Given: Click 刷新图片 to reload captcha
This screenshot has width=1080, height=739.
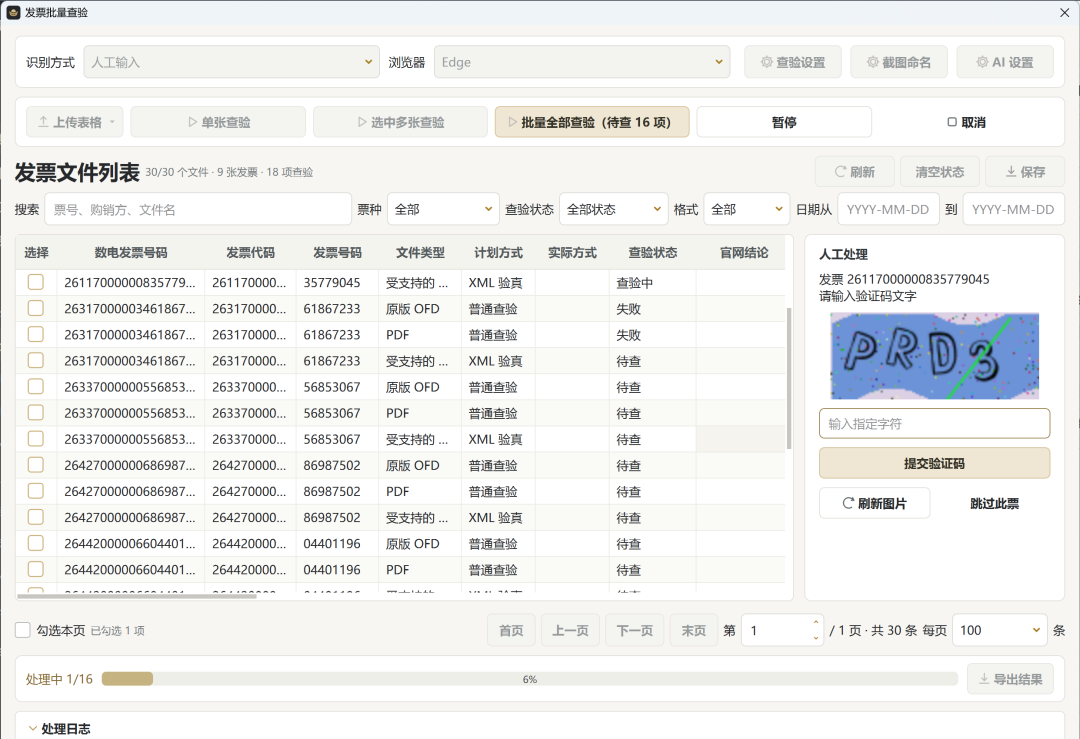Looking at the screenshot, I should pyautogui.click(x=874, y=503).
